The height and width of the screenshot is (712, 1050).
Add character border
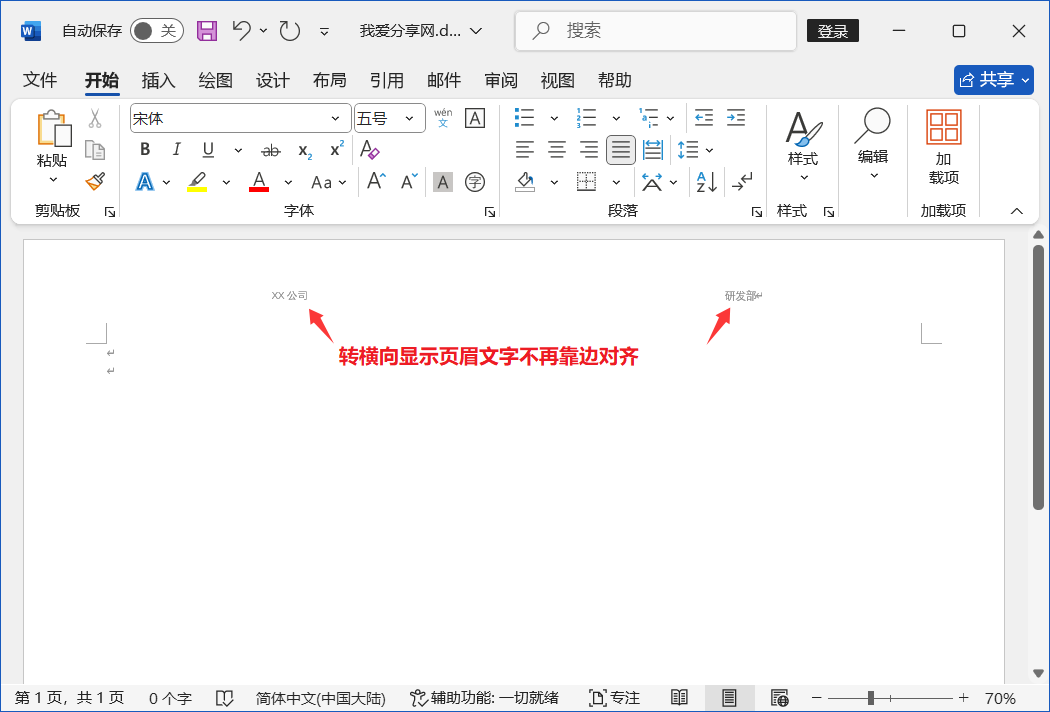(475, 119)
